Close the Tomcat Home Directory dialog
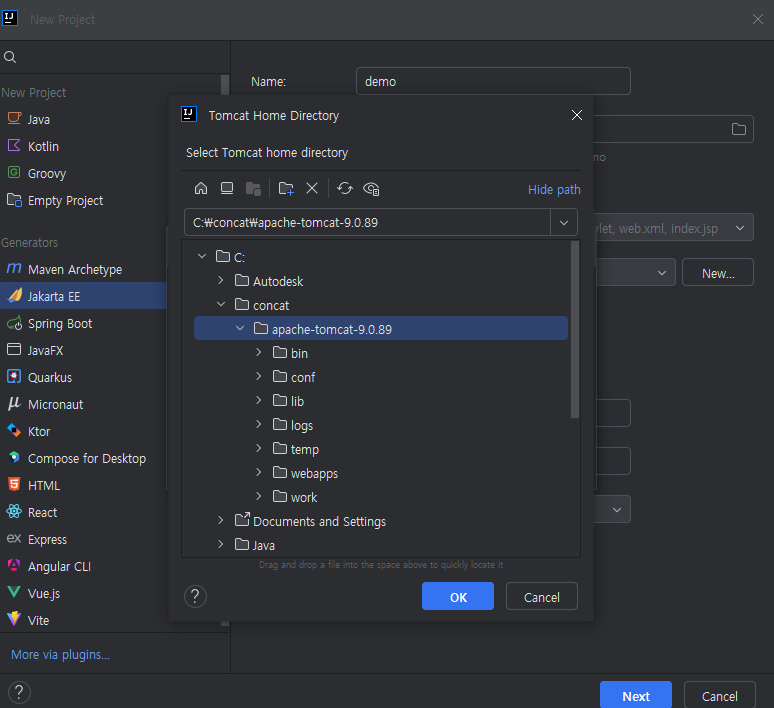The height and width of the screenshot is (708, 774). (x=577, y=115)
